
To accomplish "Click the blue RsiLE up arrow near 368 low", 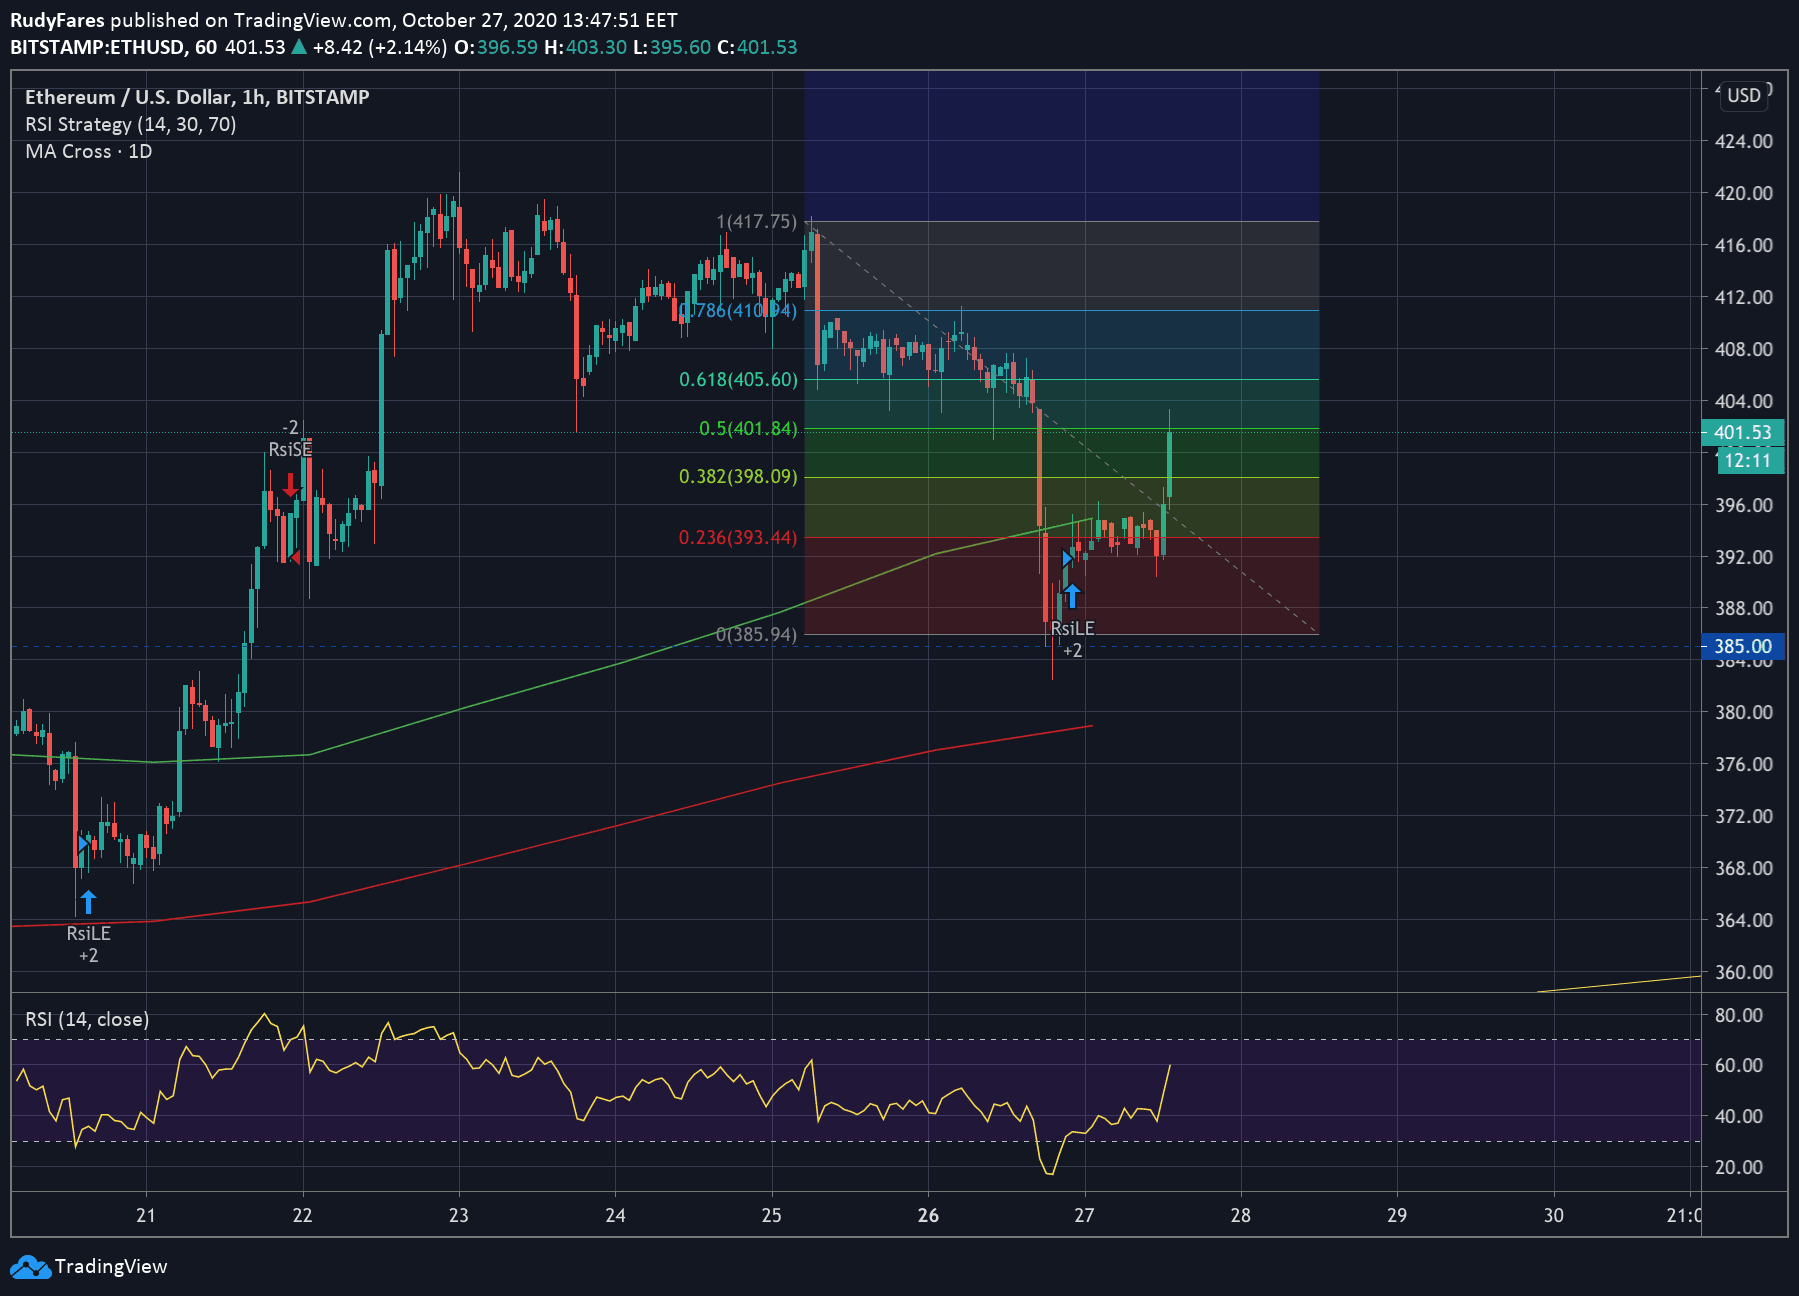I will coord(88,902).
